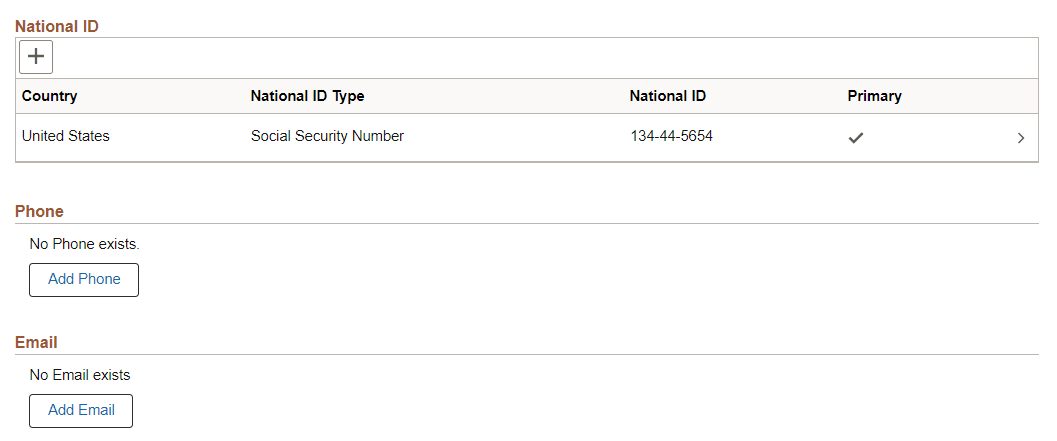Click the National ID section heading
The image size is (1057, 441).
tap(57, 26)
